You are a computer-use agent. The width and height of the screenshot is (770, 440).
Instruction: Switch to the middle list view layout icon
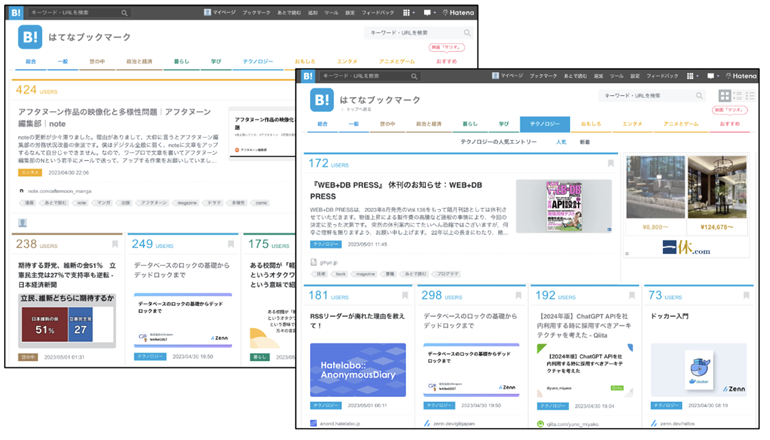tap(738, 95)
